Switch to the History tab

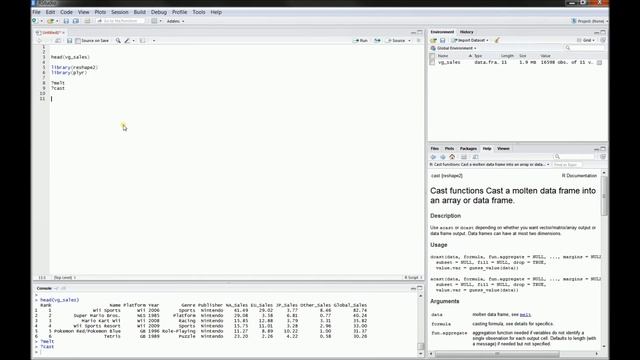pyautogui.click(x=467, y=32)
